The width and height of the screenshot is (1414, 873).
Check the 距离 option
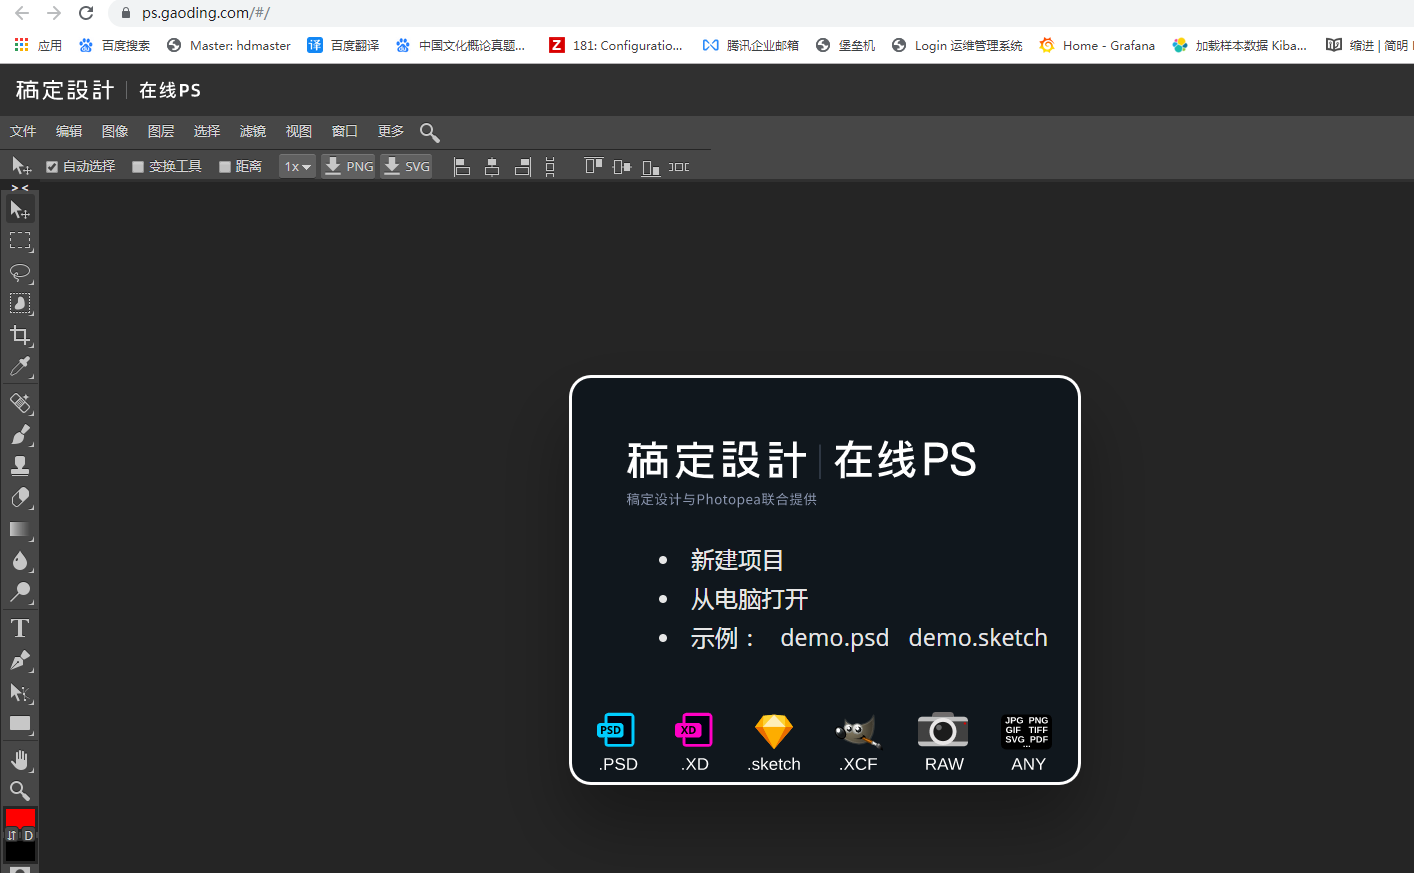pyautogui.click(x=224, y=166)
